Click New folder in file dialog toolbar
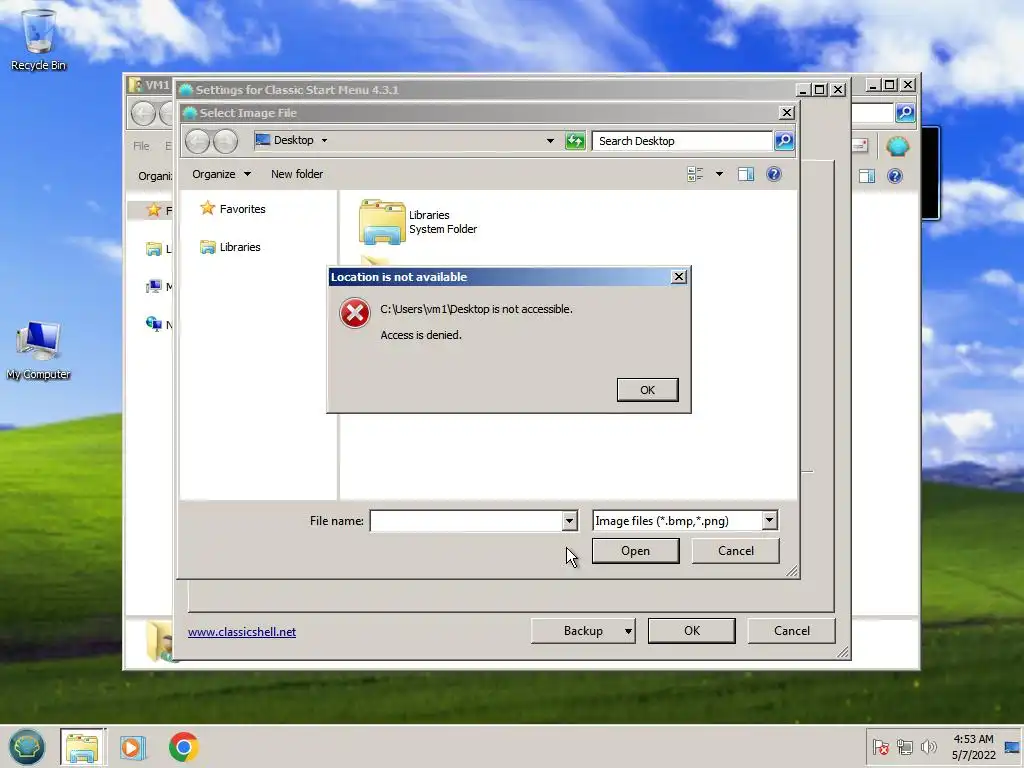 (x=296, y=174)
